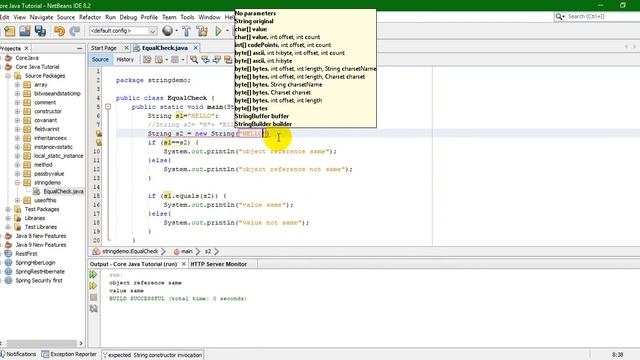
Task: Click the Undo arrow icon
Action: (60, 31)
